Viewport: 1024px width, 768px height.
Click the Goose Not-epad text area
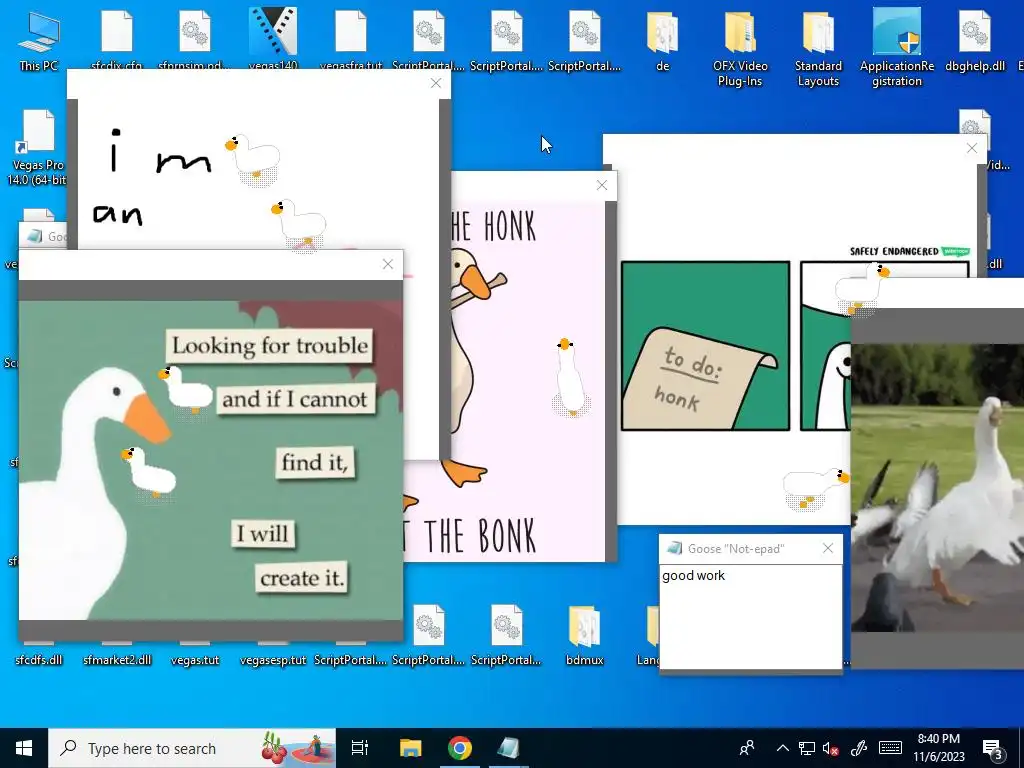[x=750, y=616]
